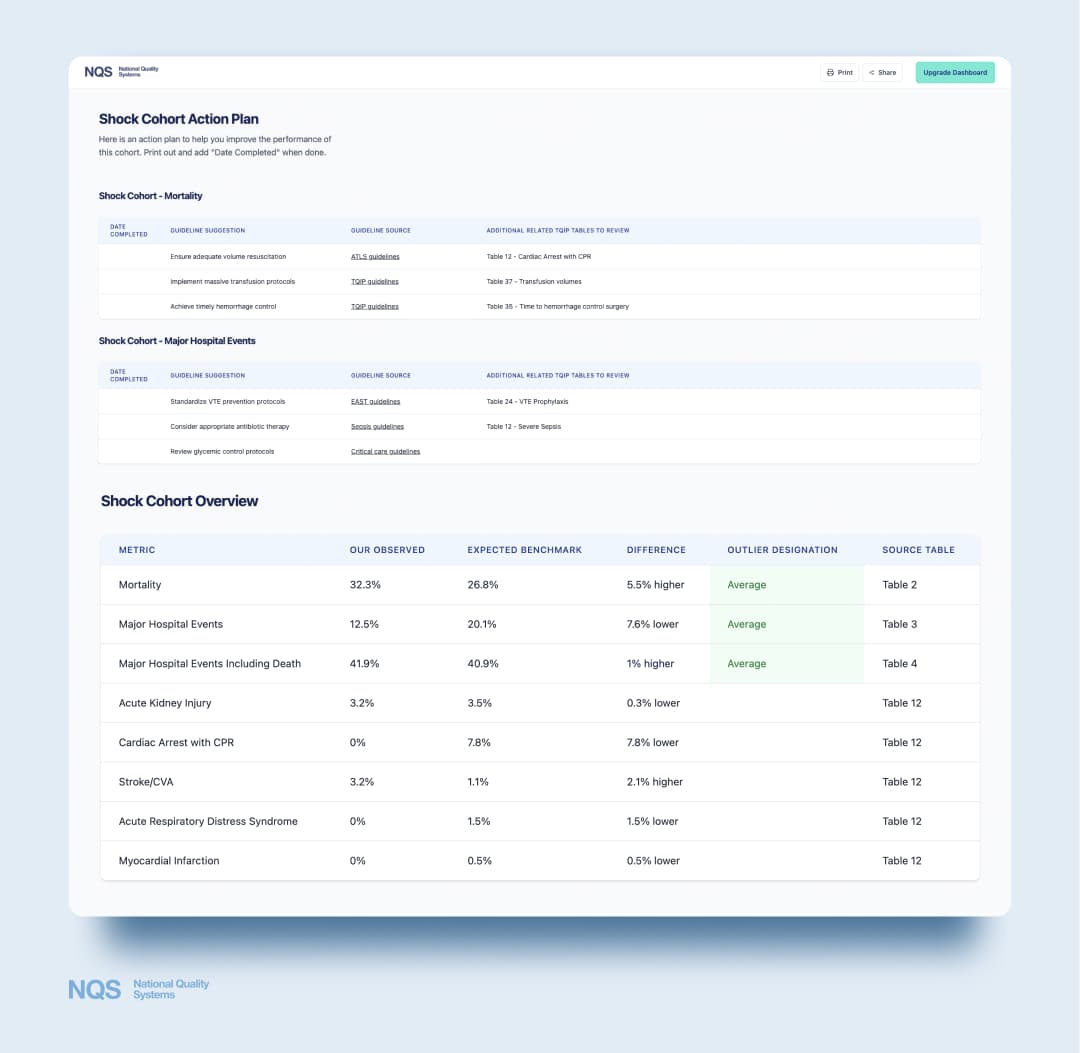Click Table 24 - VTE Prophylaxis entry
Image resolution: width=1080 pixels, height=1053 pixels.
click(x=527, y=402)
